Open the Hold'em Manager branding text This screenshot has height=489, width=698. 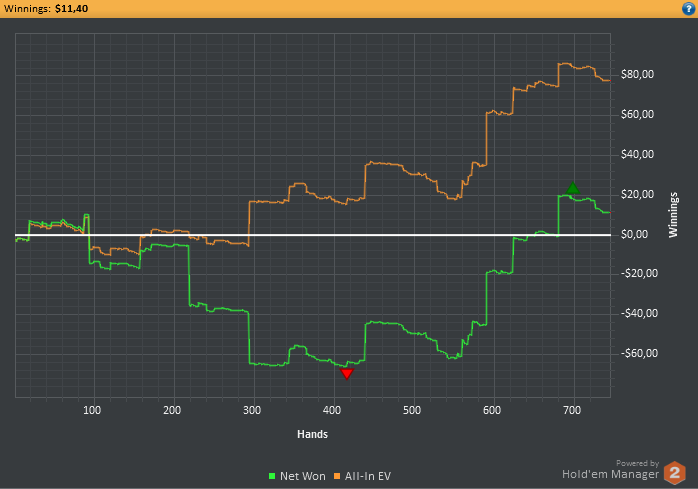[x=610, y=474]
